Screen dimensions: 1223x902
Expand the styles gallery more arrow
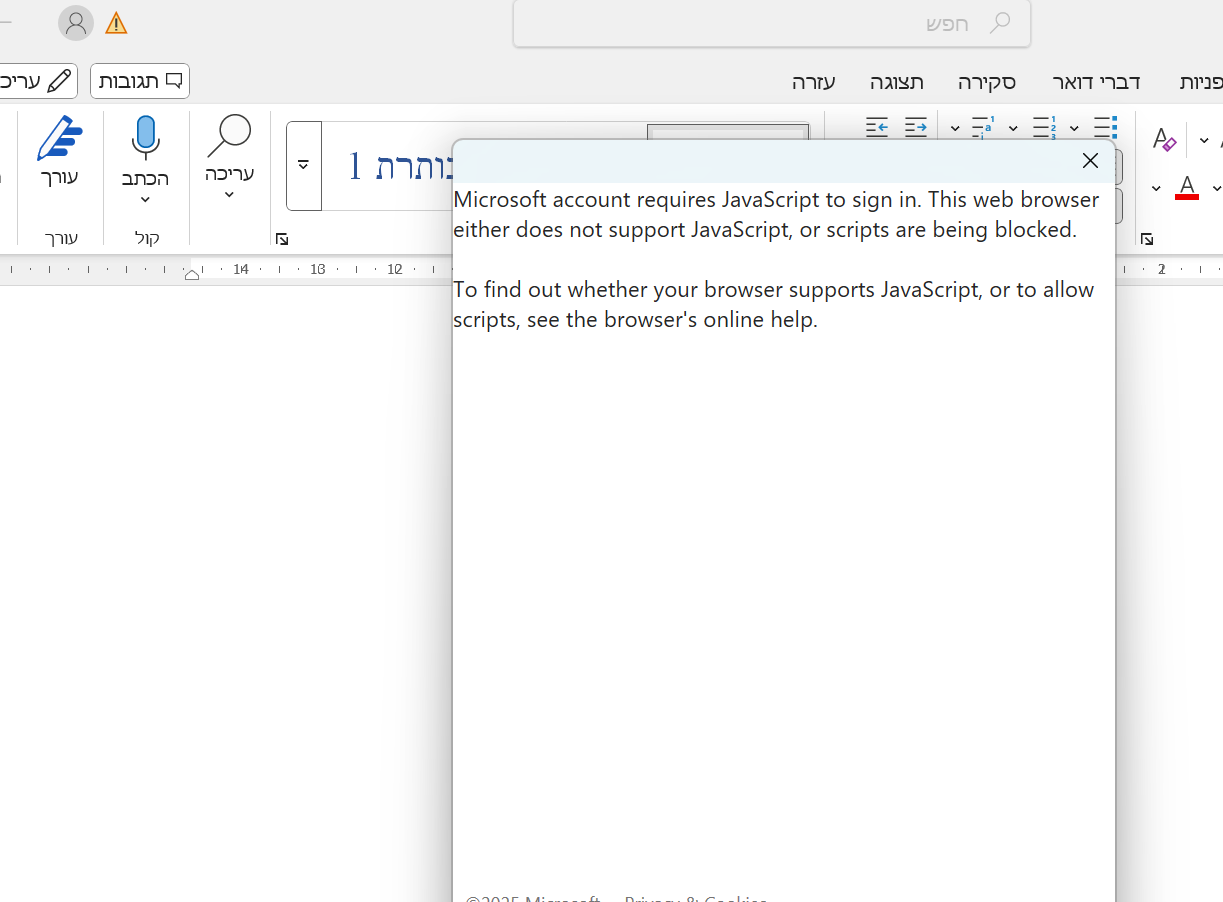click(304, 165)
